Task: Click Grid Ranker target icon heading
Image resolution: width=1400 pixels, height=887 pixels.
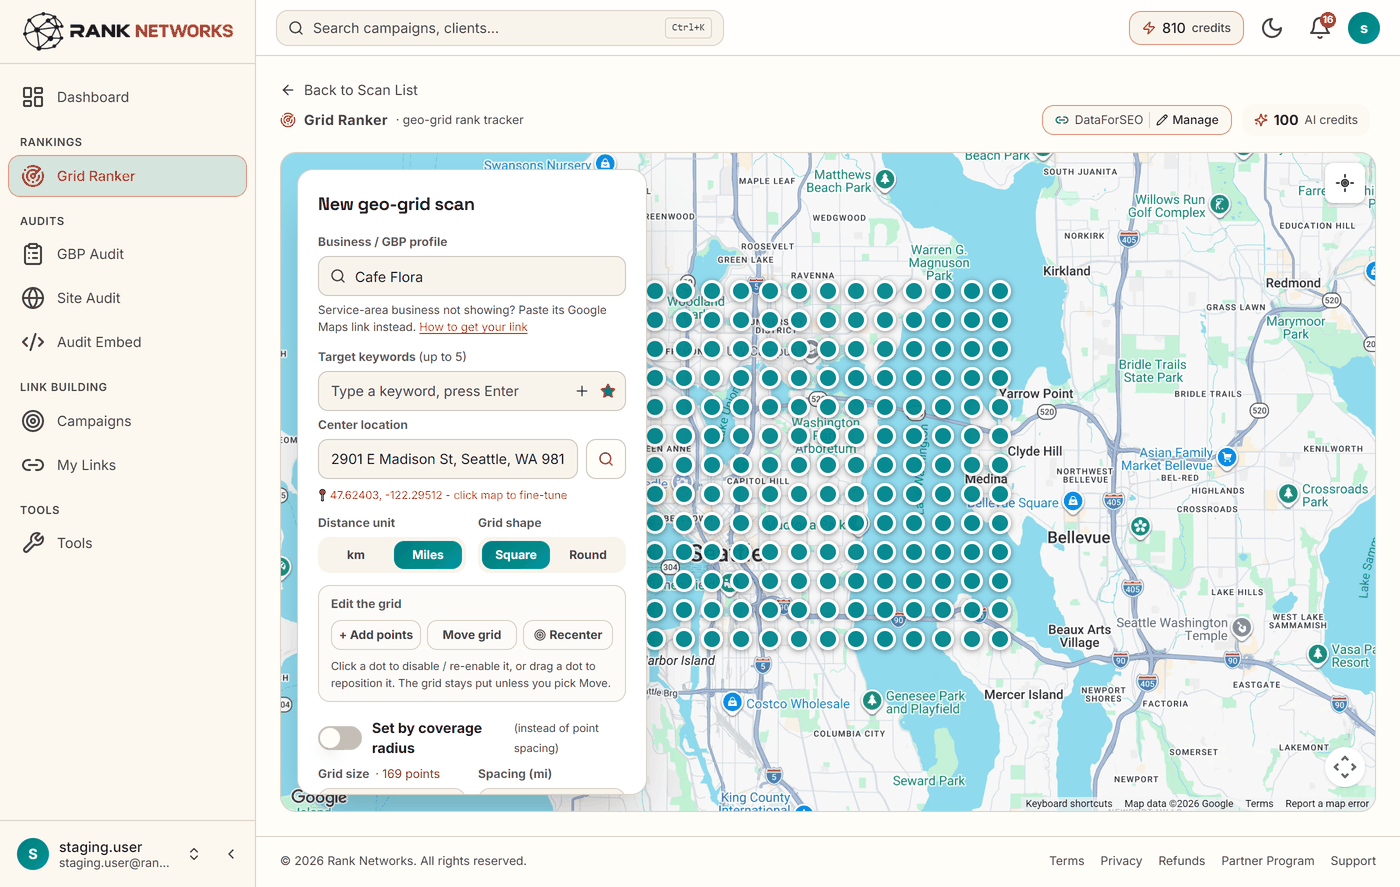Action: click(x=288, y=120)
